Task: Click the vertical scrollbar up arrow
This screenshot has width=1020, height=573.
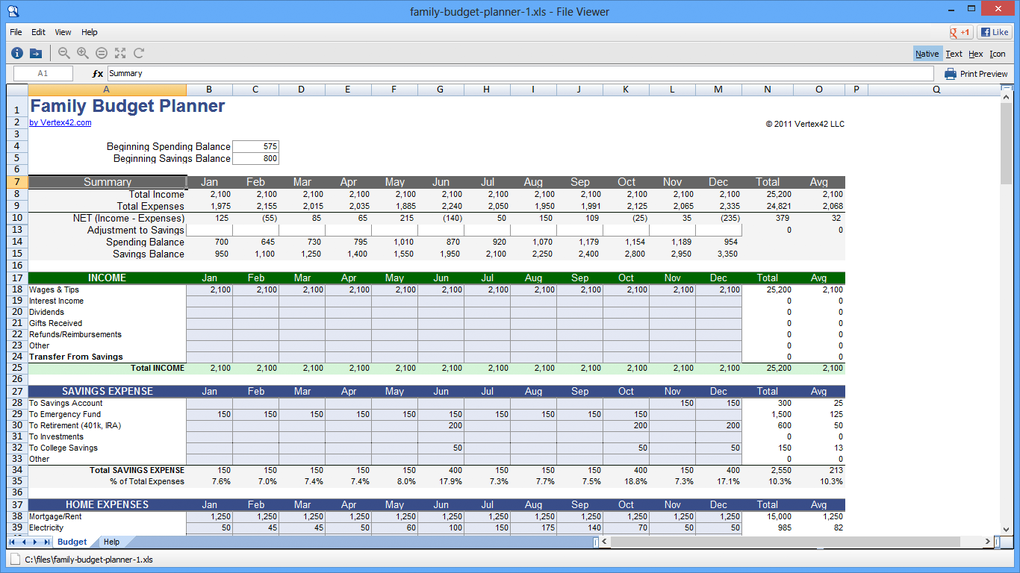Action: (1006, 97)
